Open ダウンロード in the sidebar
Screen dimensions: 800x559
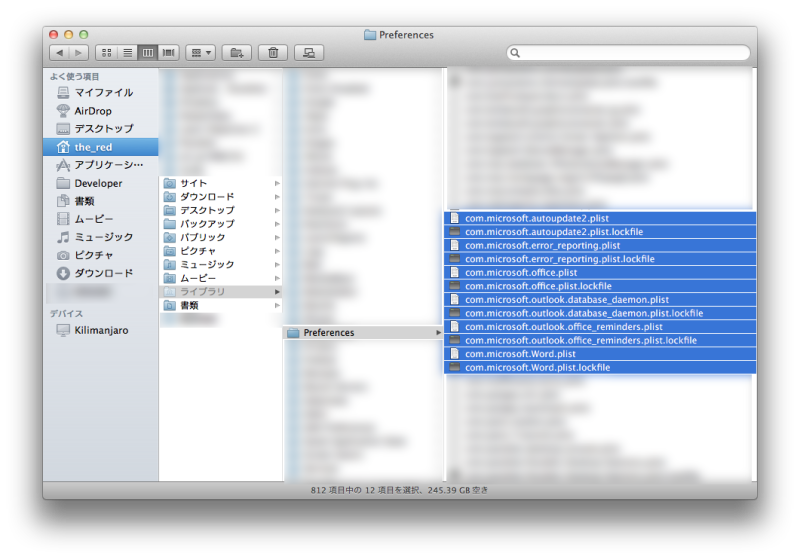click(101, 273)
